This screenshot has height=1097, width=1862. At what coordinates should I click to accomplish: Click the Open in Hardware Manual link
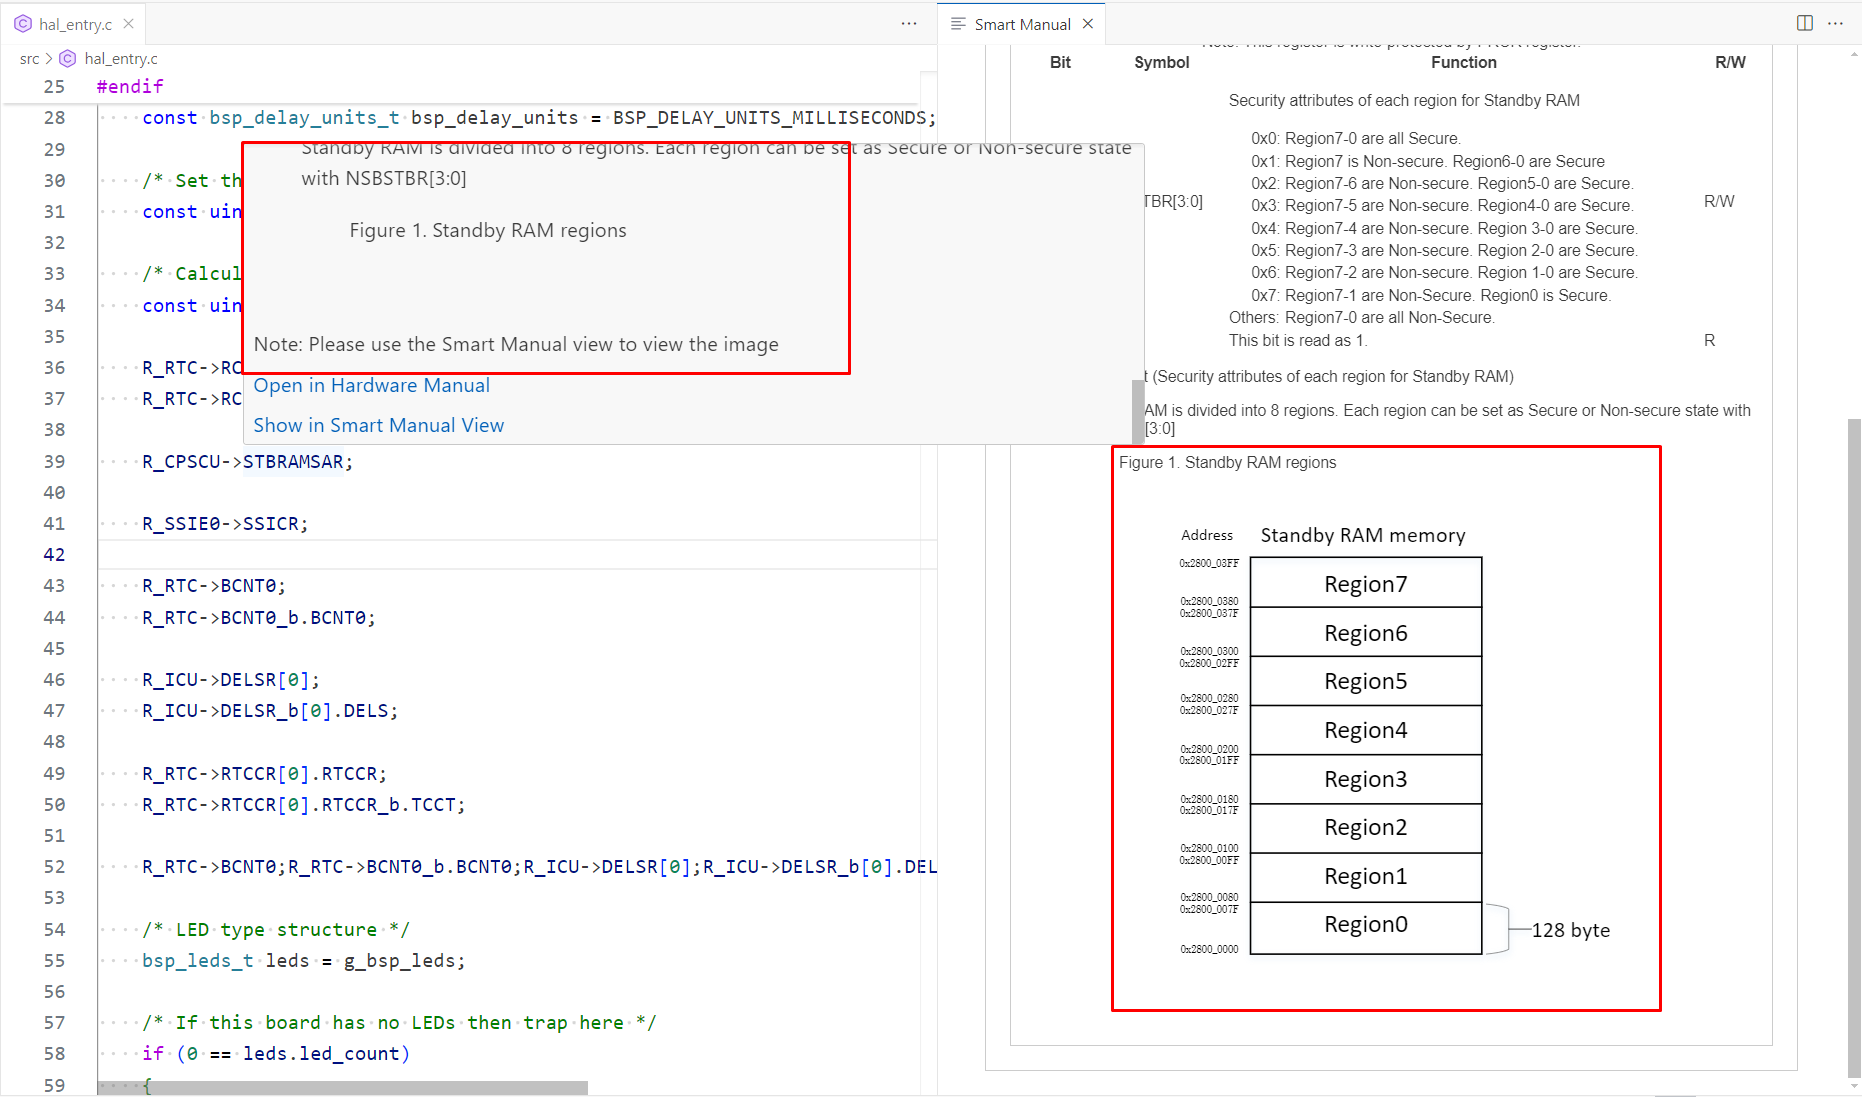371,385
